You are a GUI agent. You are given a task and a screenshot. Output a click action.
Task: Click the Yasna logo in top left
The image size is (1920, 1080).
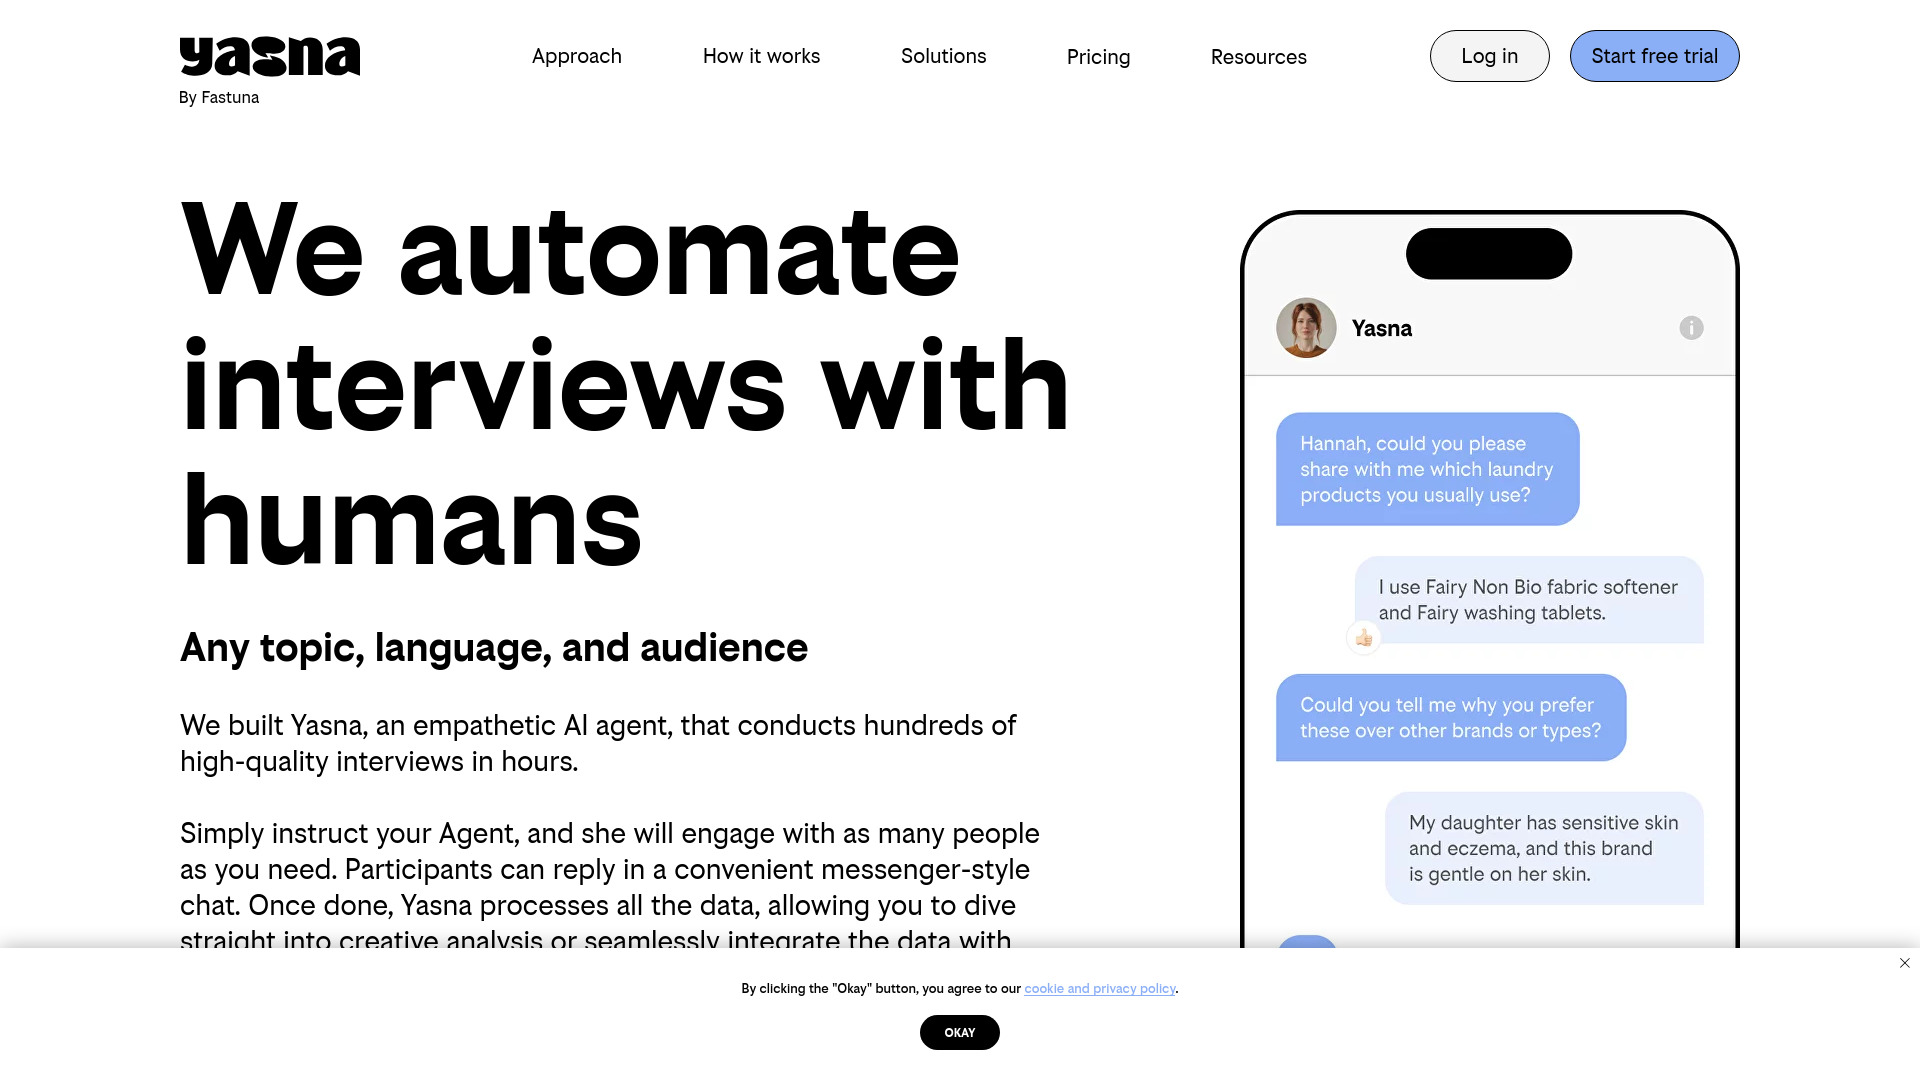point(270,55)
